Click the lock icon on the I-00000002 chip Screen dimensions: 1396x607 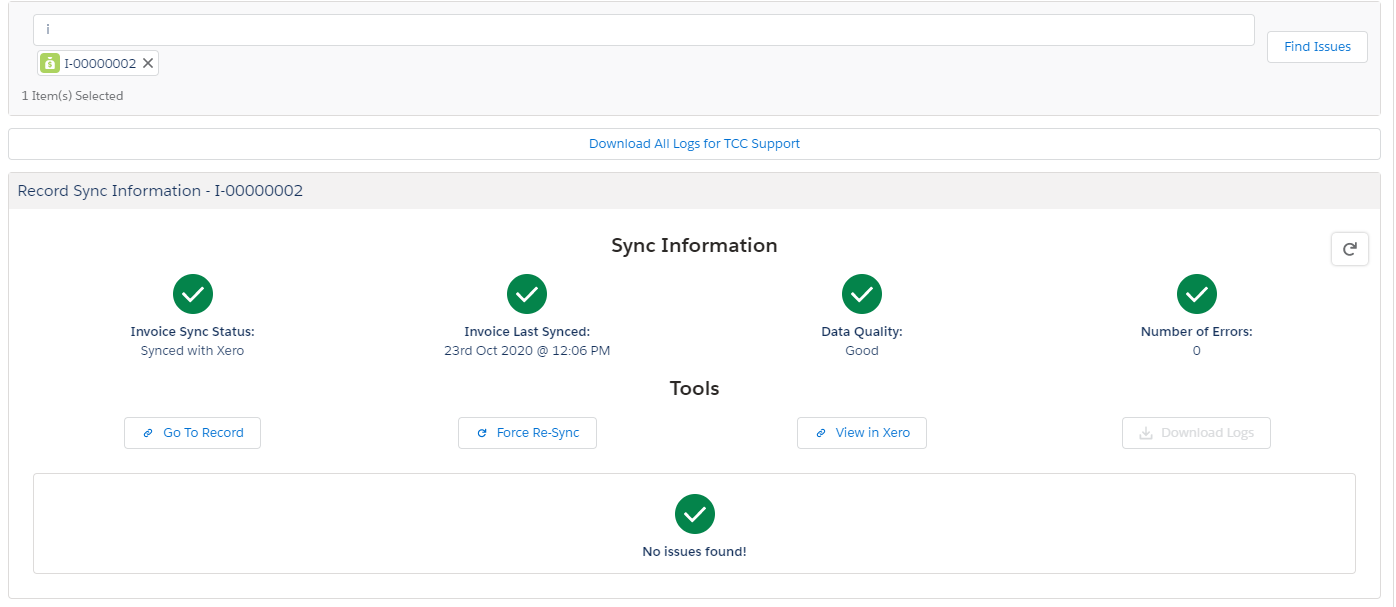pos(49,62)
